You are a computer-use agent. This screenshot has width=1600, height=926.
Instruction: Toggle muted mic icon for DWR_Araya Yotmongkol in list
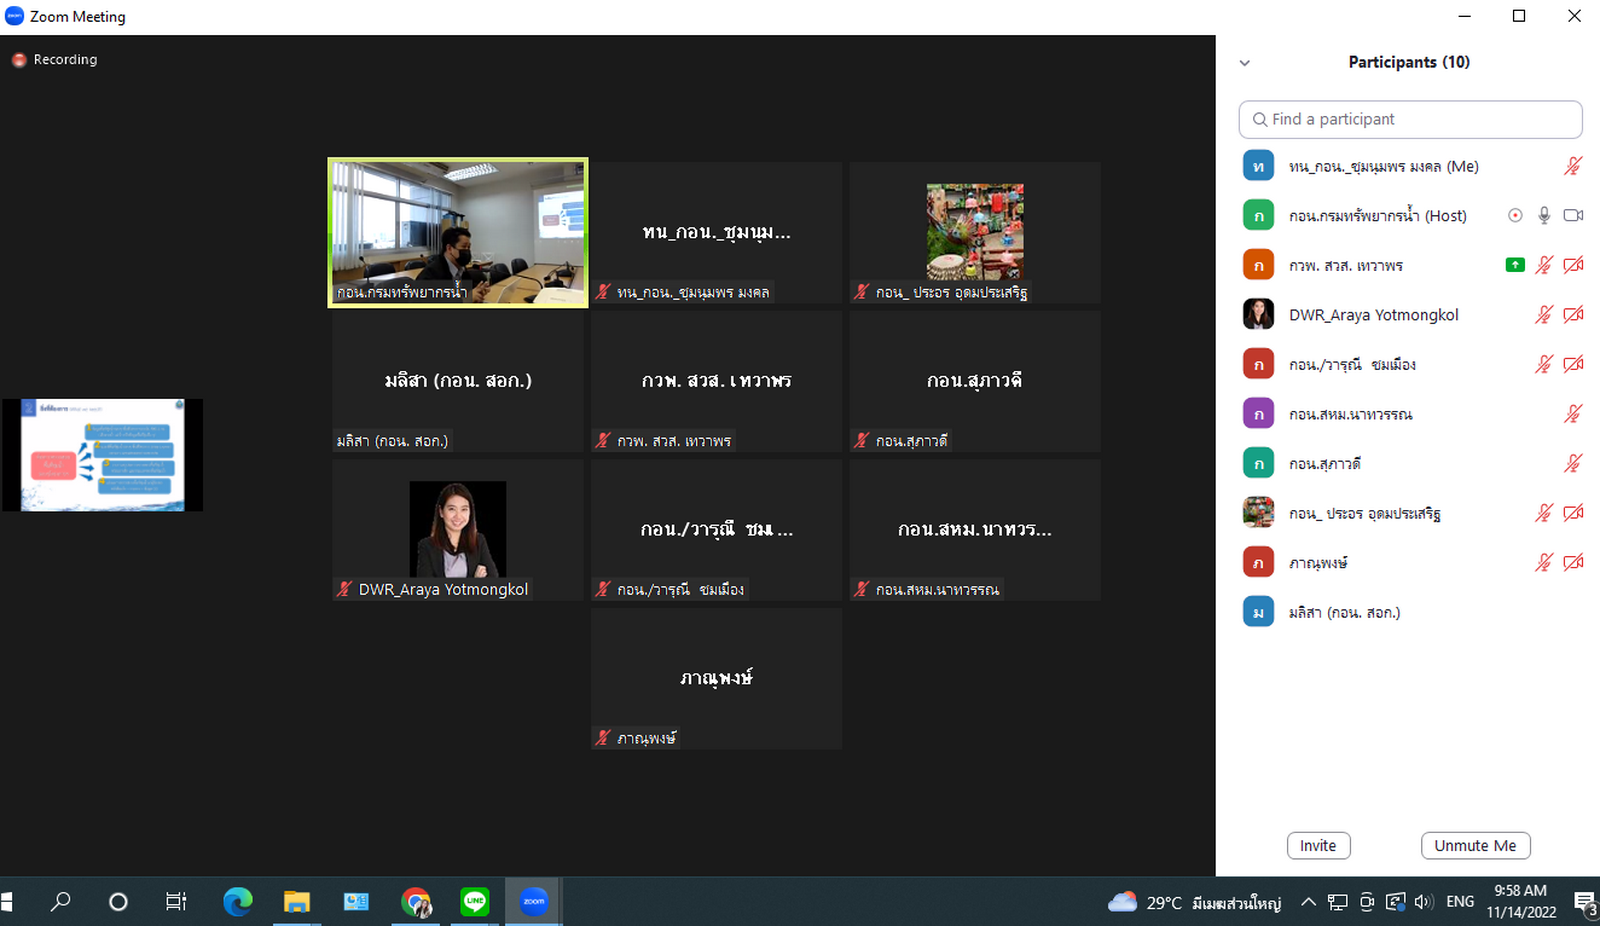click(1544, 315)
